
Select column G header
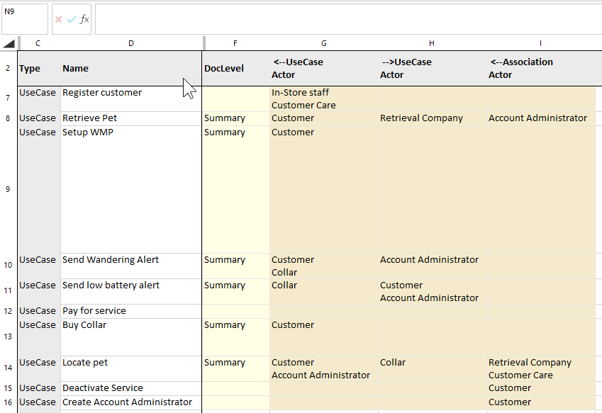pos(324,43)
